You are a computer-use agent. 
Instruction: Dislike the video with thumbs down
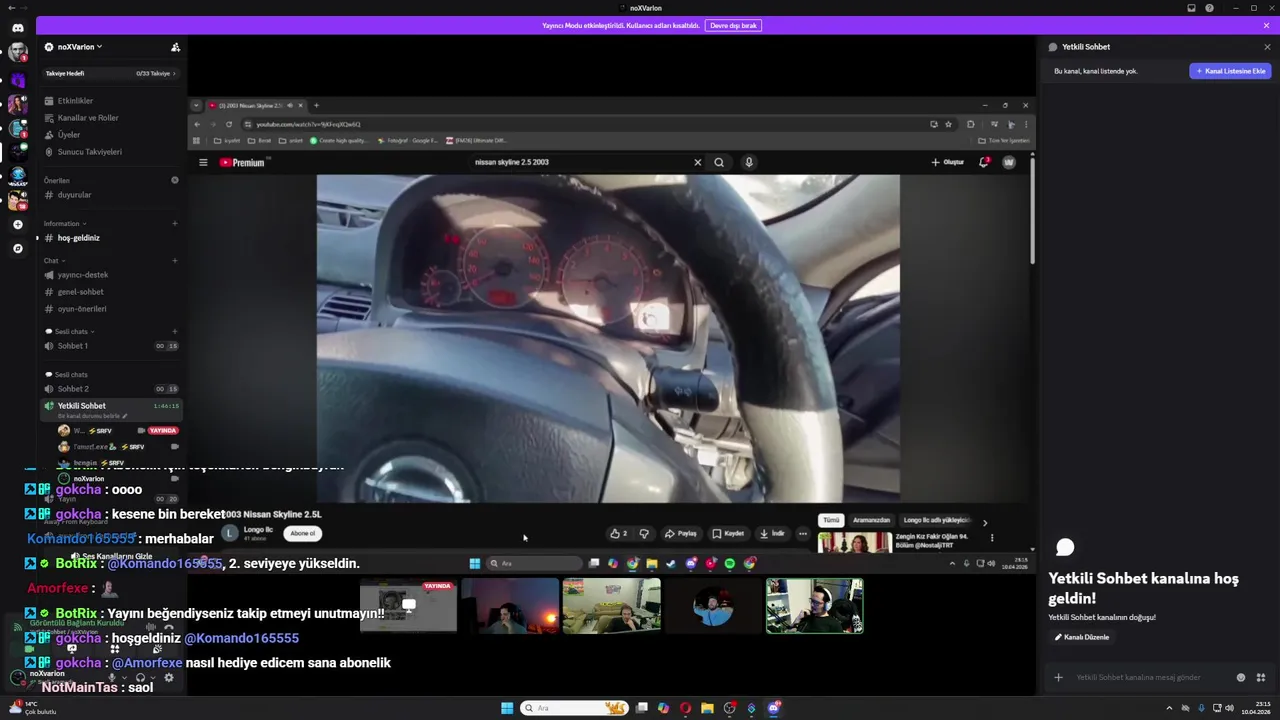[644, 533]
